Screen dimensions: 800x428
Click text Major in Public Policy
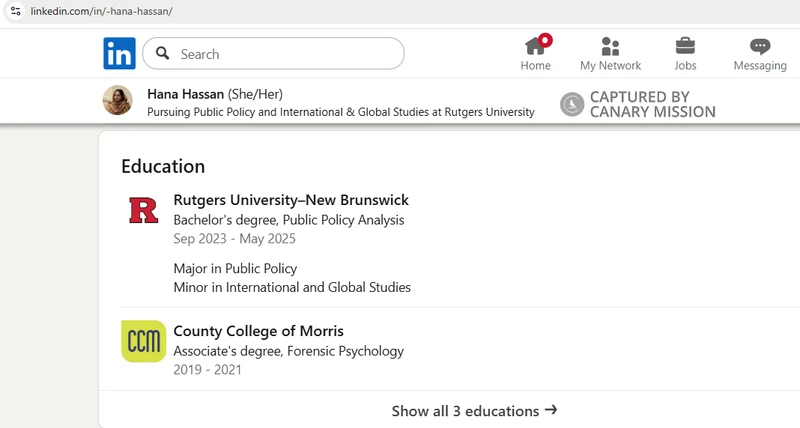tap(235, 268)
